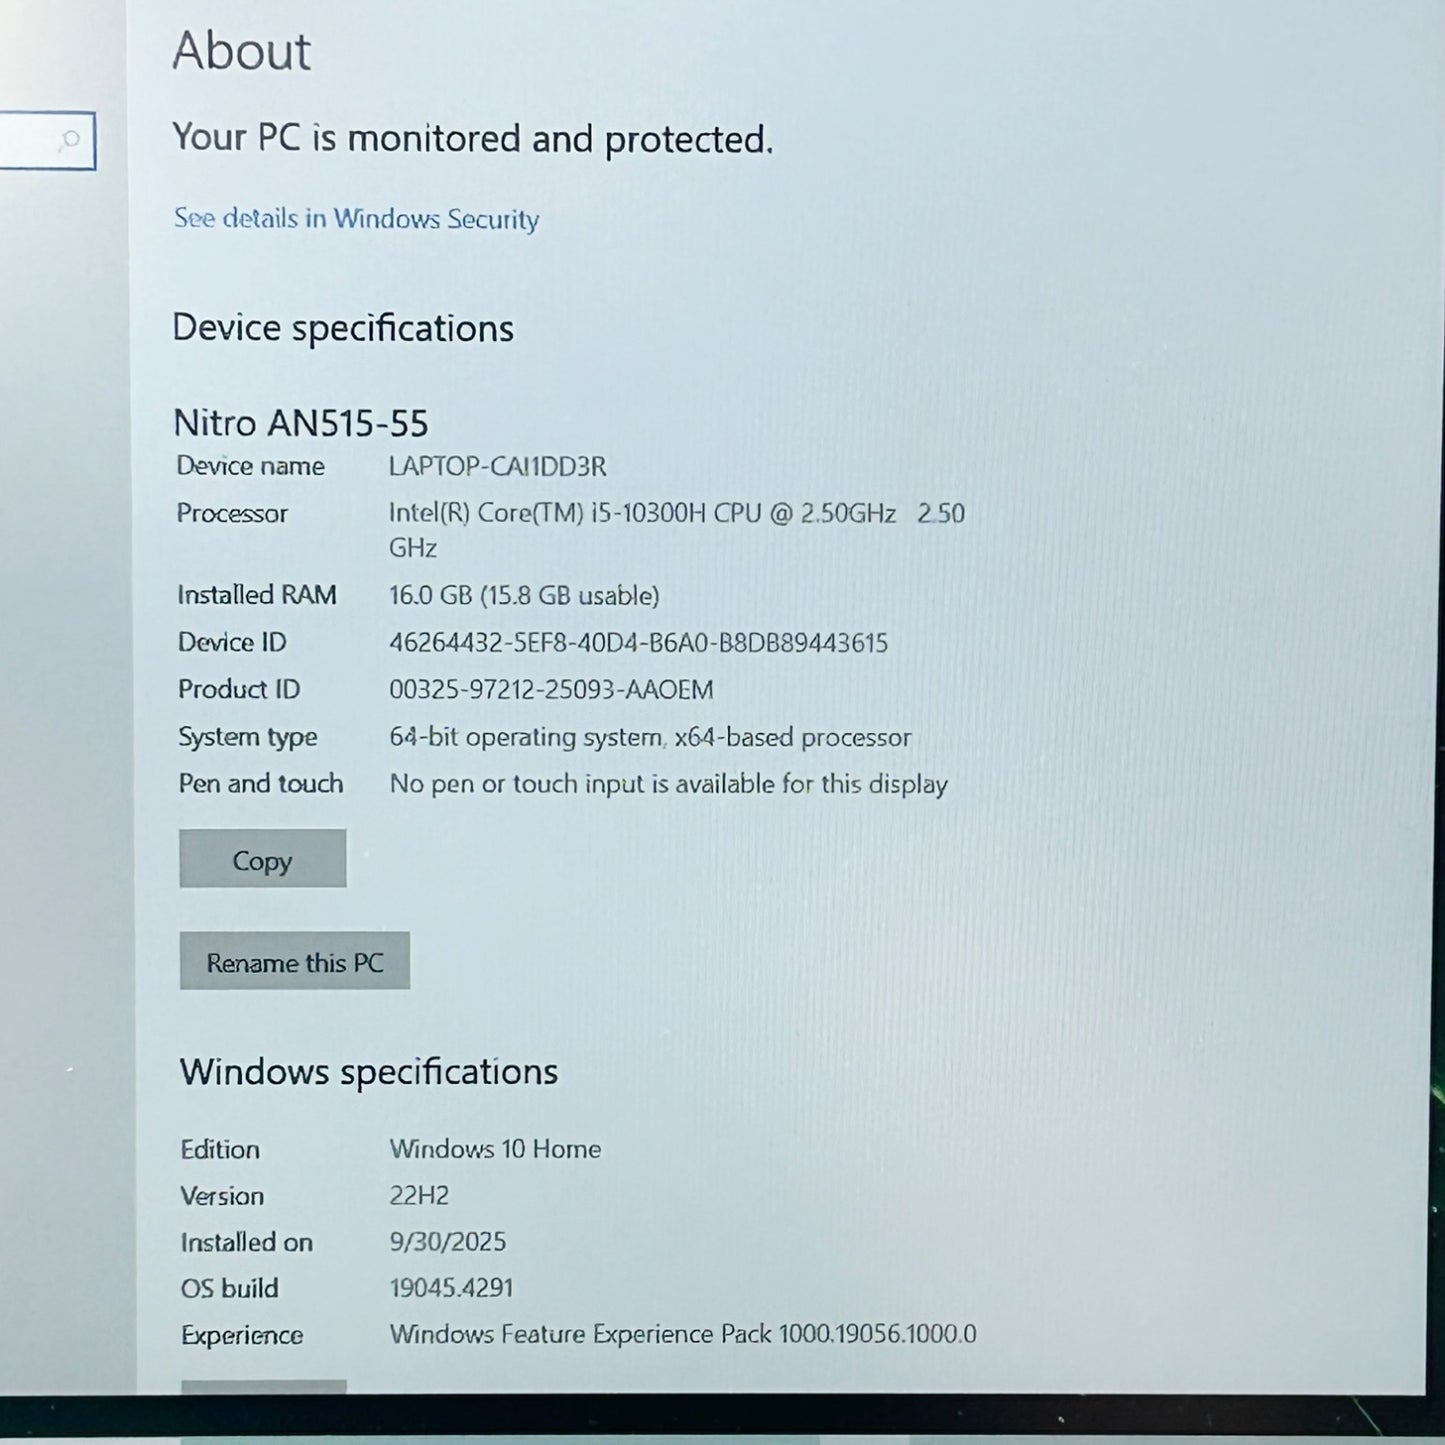Click the Product ID value 00325-97212-25093-AAOEM
The height and width of the screenshot is (1445, 1445).
(551, 690)
